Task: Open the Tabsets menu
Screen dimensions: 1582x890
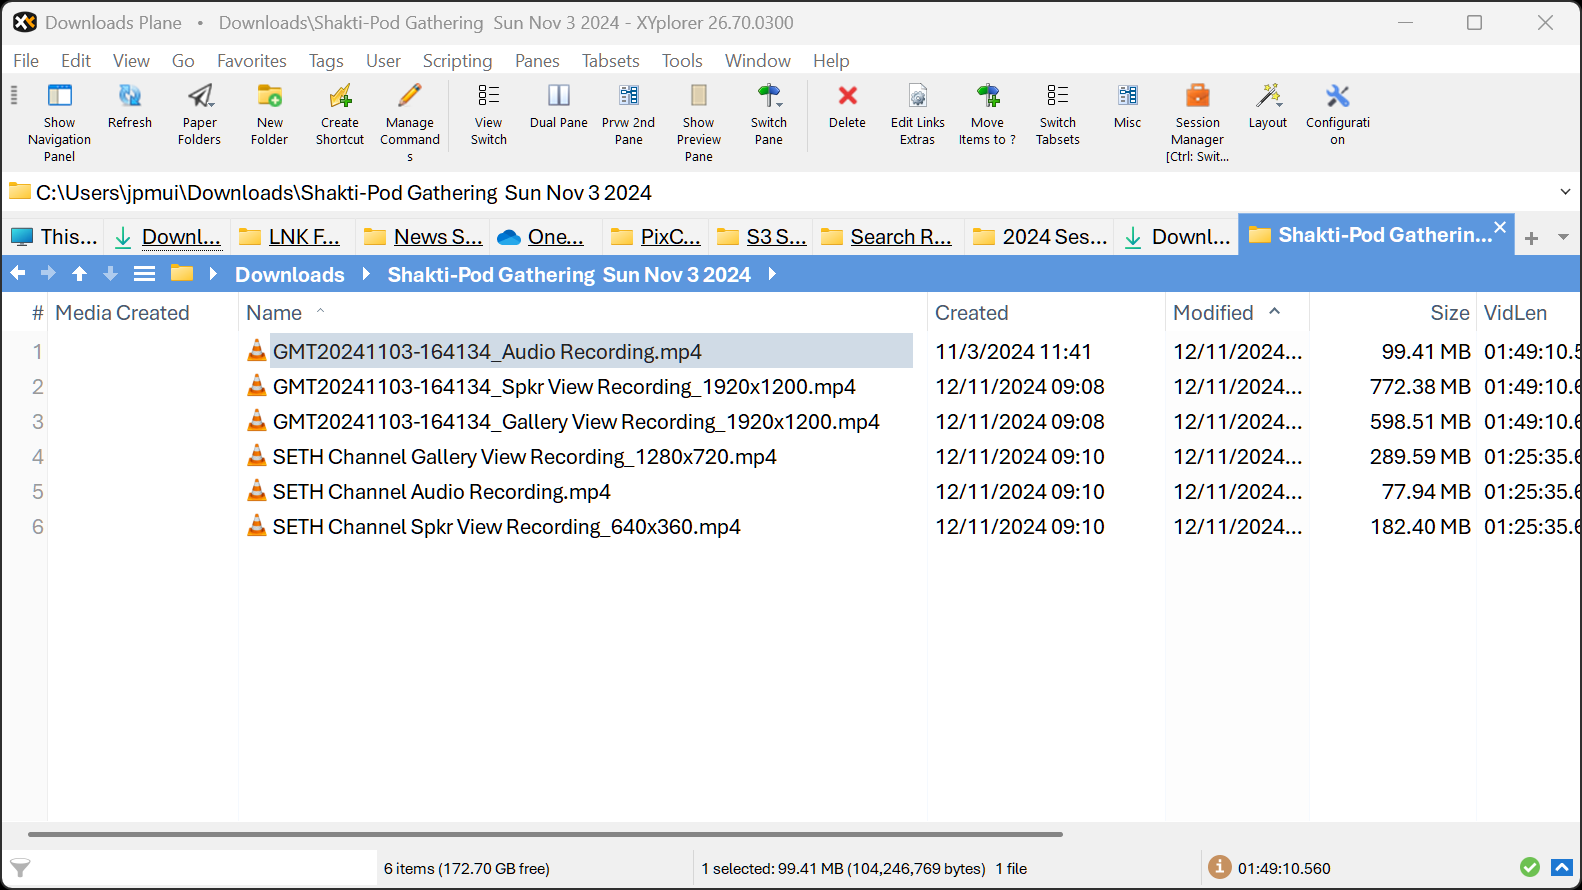Action: click(611, 61)
